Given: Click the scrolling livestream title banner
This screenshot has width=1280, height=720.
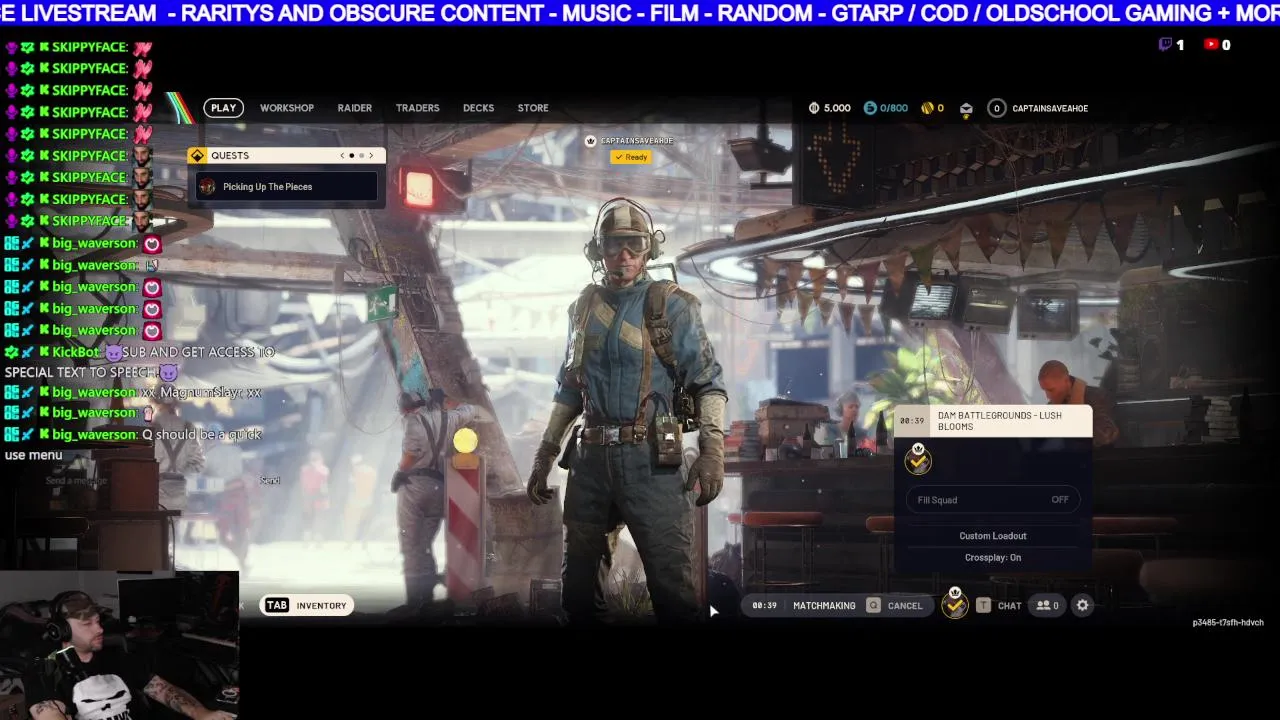Looking at the screenshot, I should pos(640,13).
